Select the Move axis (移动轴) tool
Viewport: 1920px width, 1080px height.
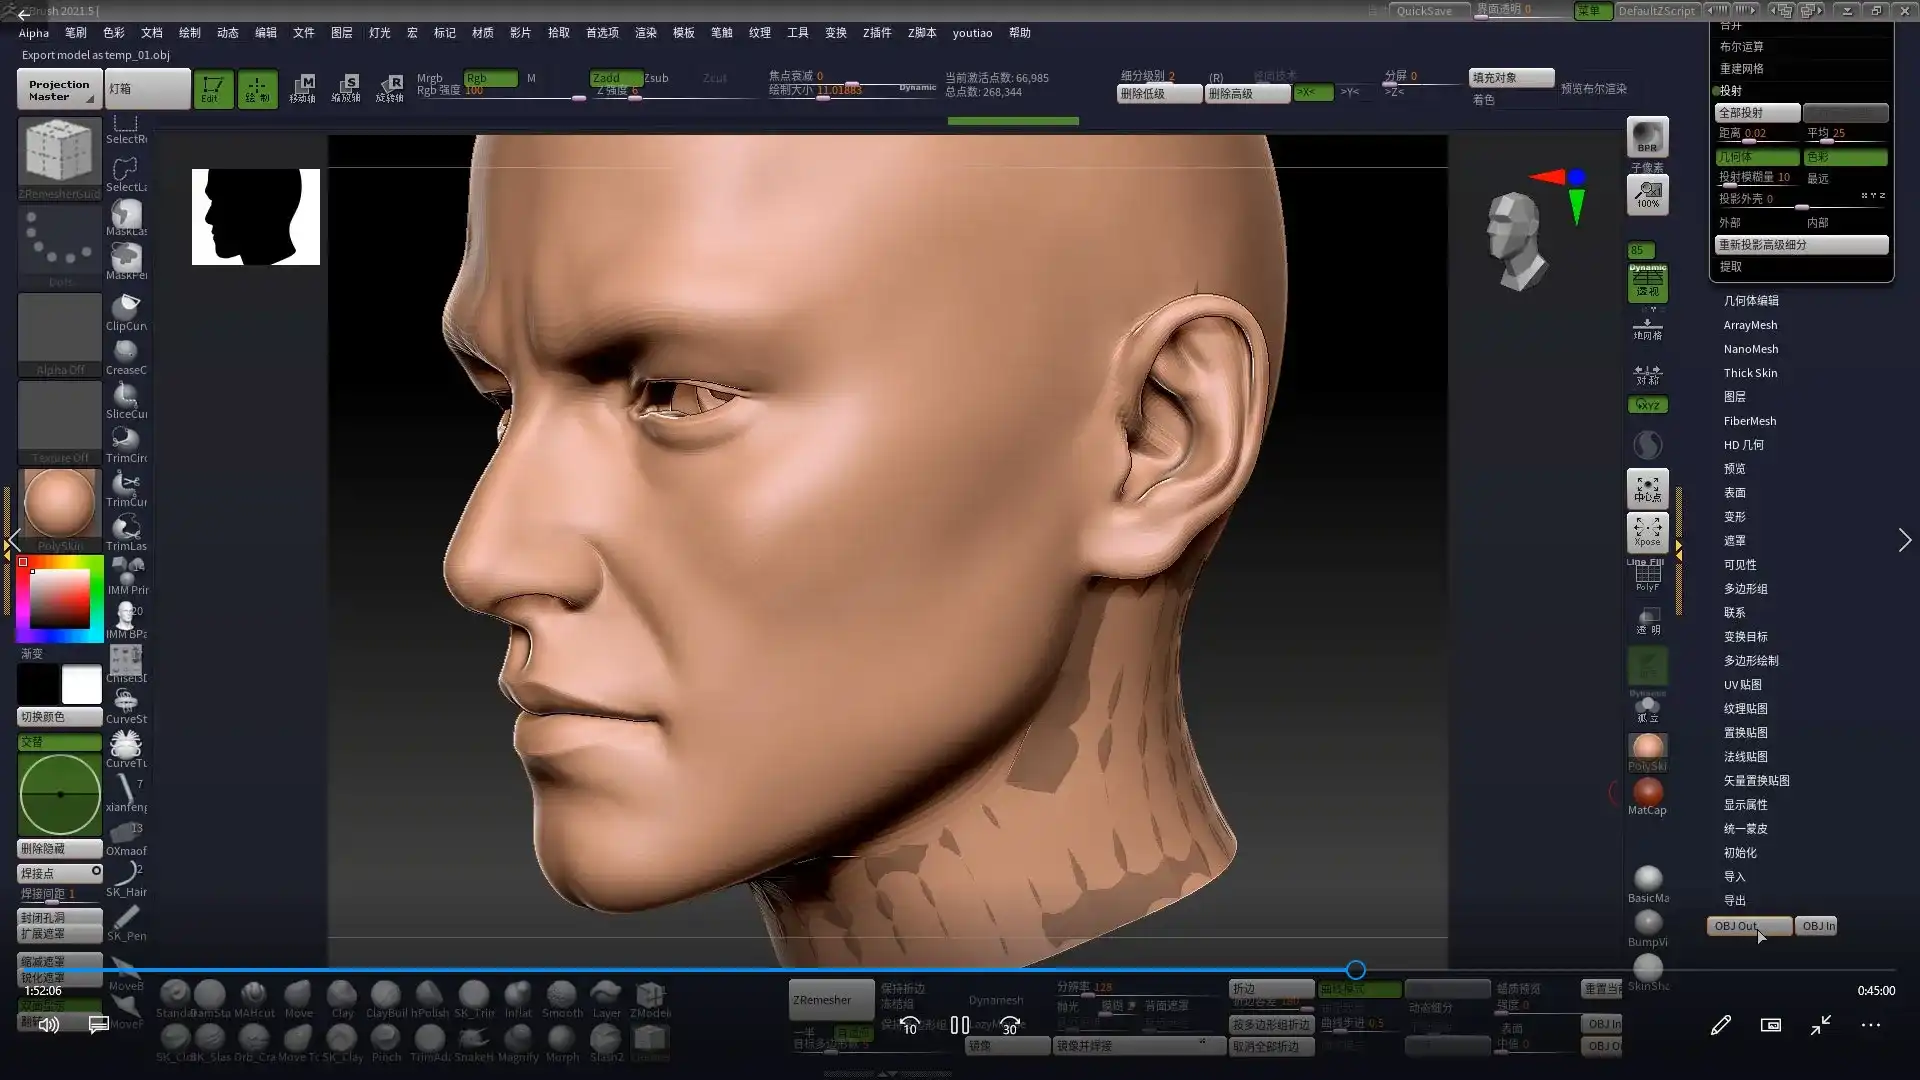point(302,88)
